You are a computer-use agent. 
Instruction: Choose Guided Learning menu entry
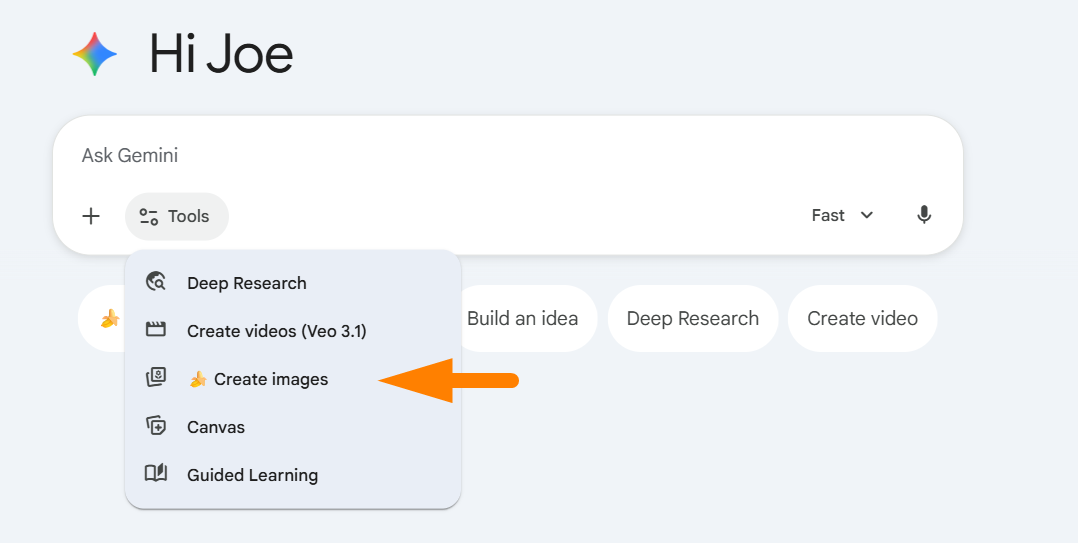[x=252, y=475]
